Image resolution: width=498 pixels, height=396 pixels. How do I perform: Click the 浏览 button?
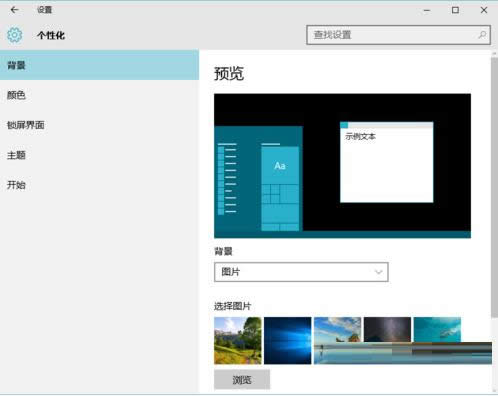[242, 380]
